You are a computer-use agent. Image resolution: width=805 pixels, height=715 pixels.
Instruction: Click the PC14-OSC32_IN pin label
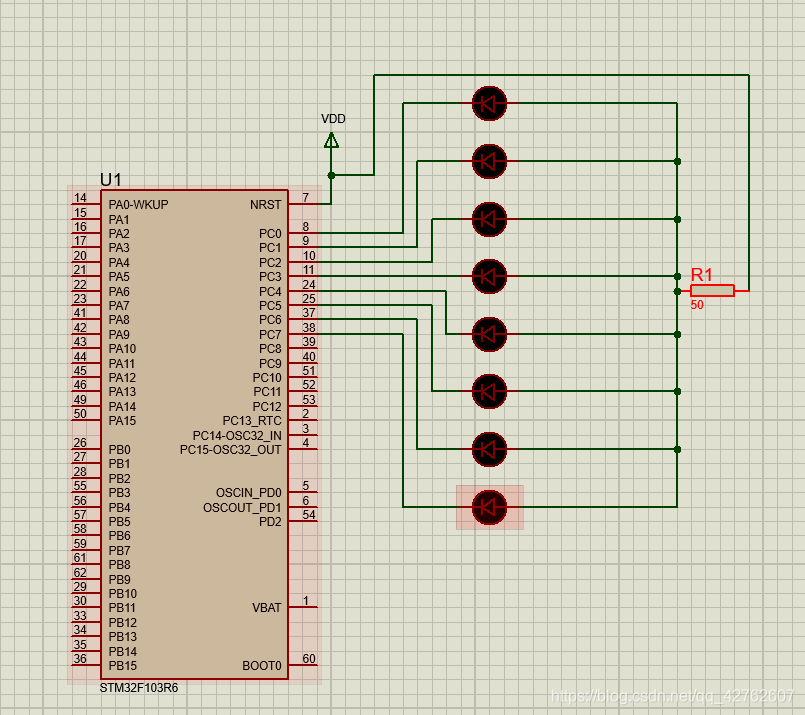[x=237, y=436]
